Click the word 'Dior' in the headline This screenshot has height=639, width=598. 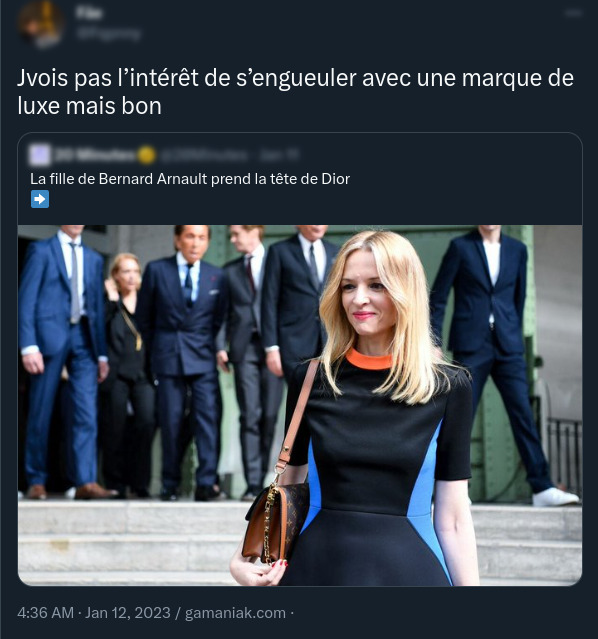335,179
